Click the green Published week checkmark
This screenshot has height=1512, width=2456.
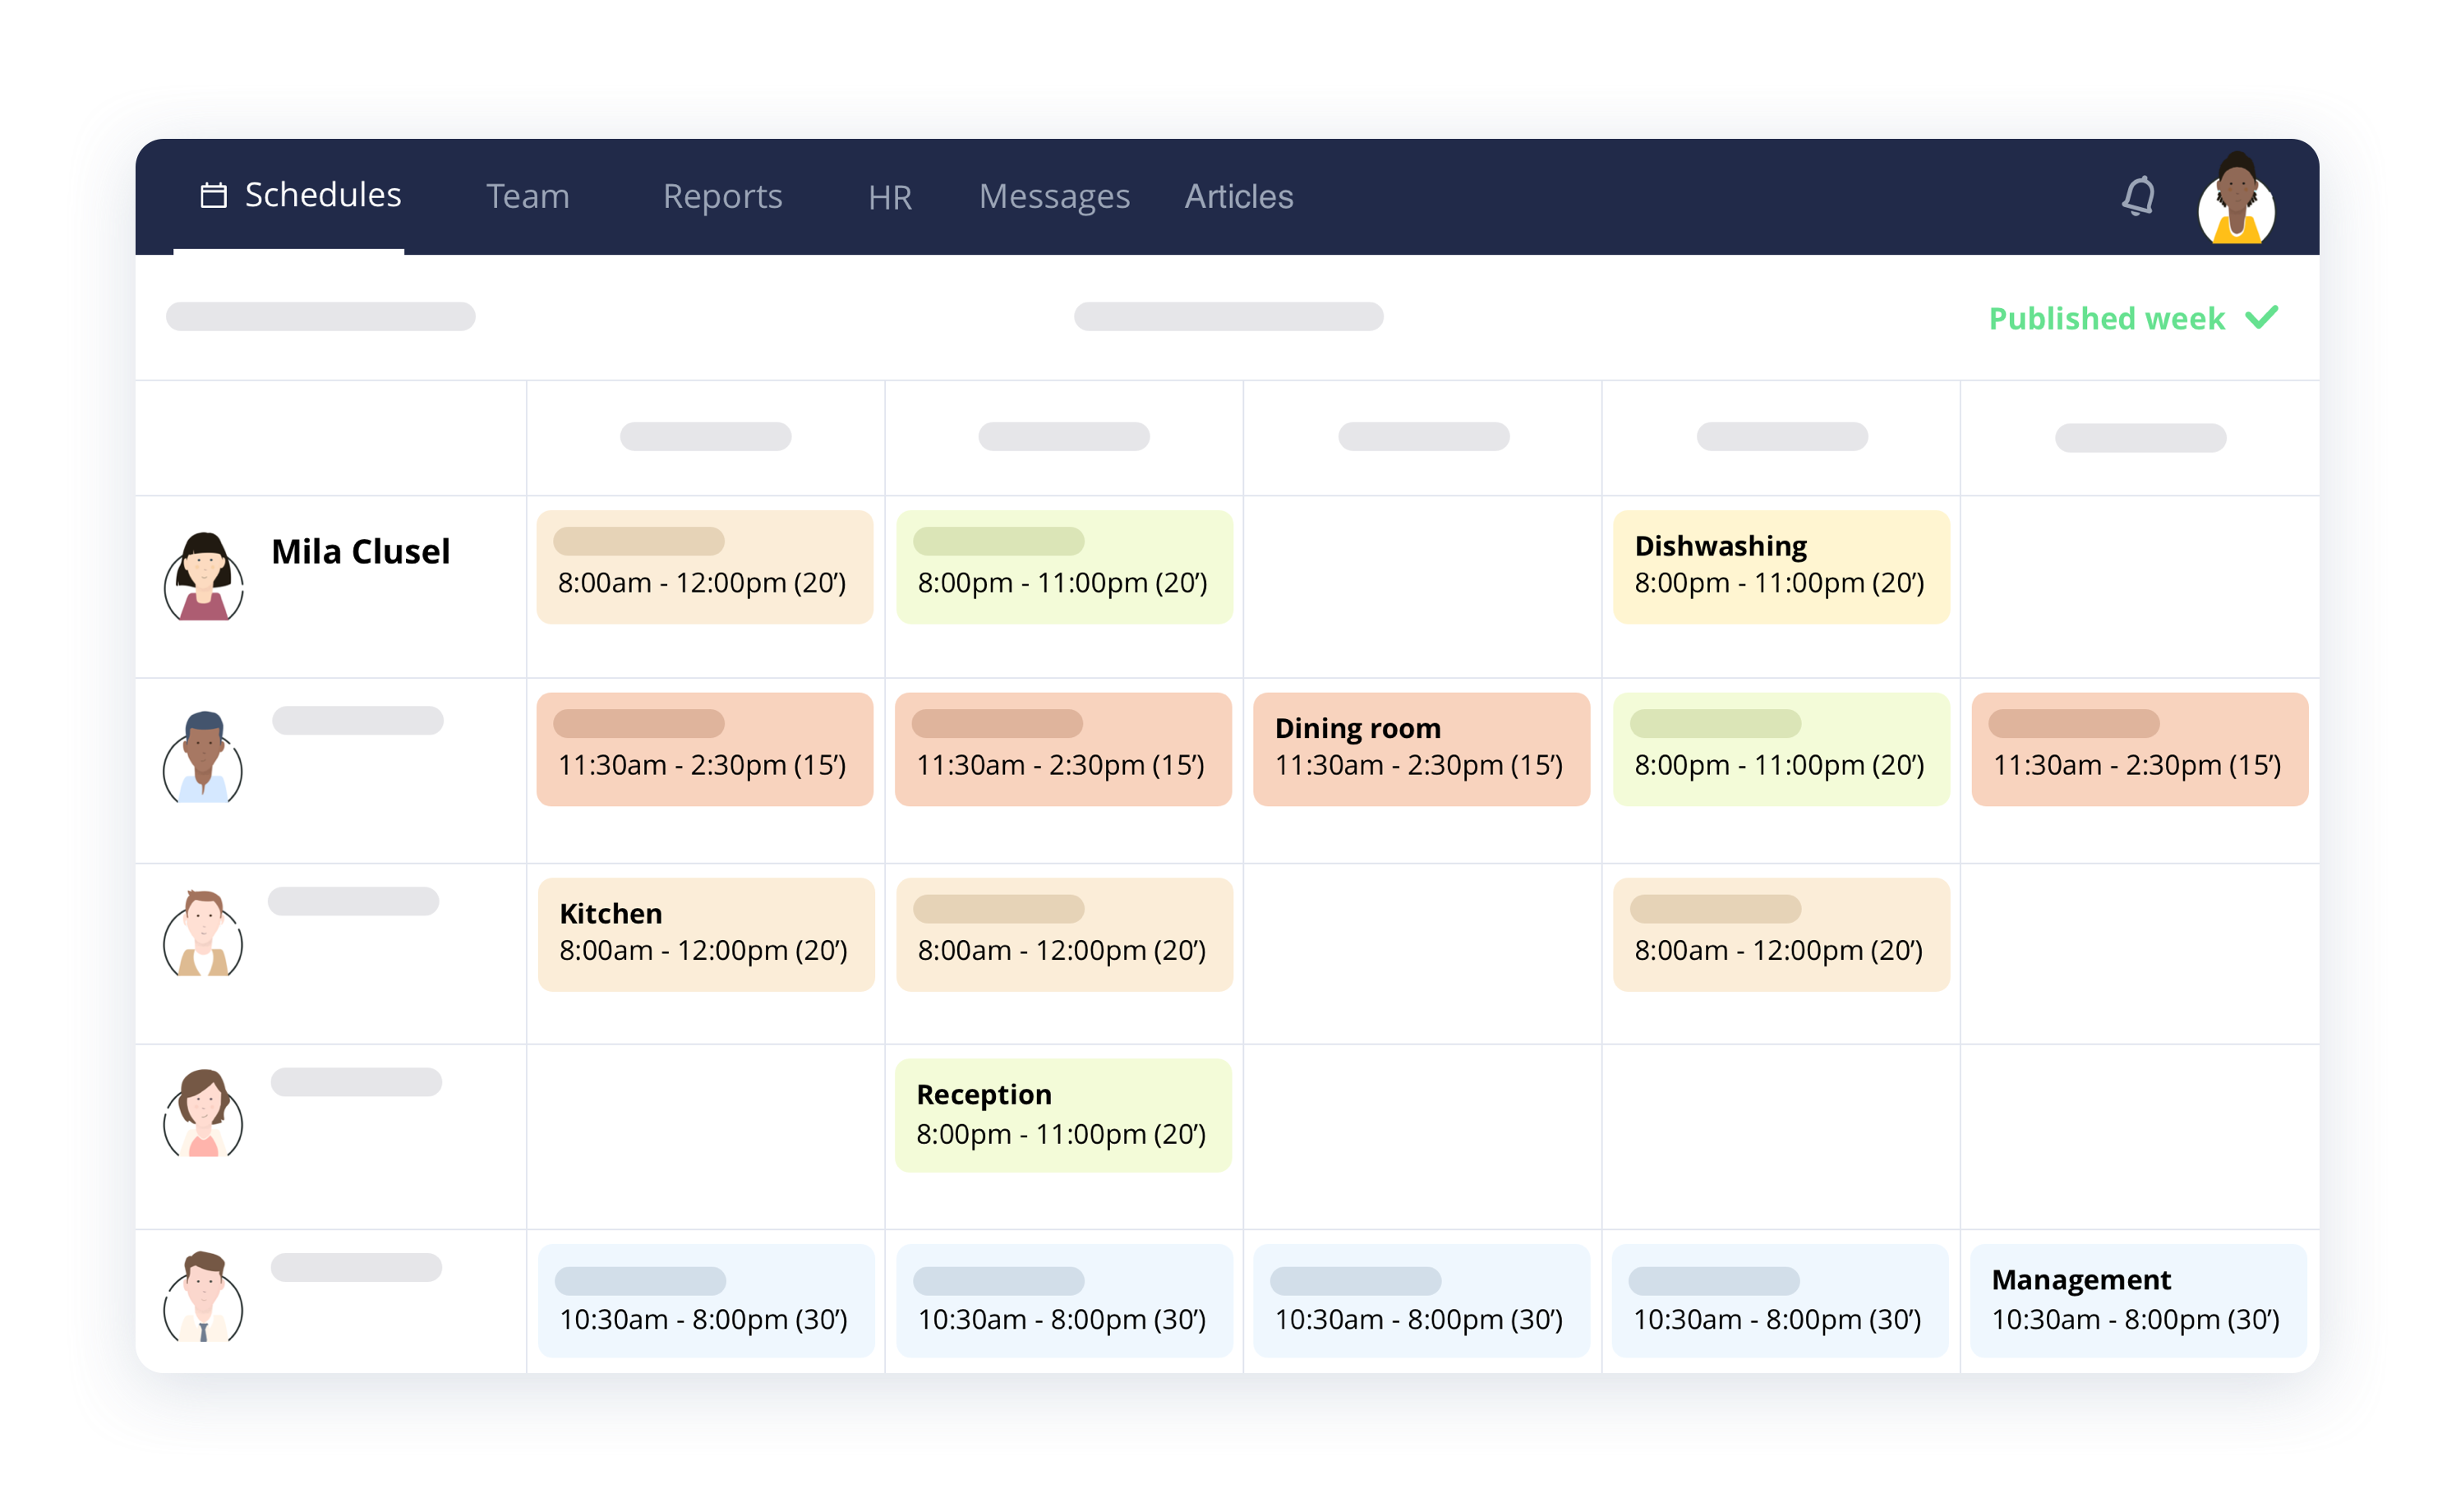[x=2262, y=318]
